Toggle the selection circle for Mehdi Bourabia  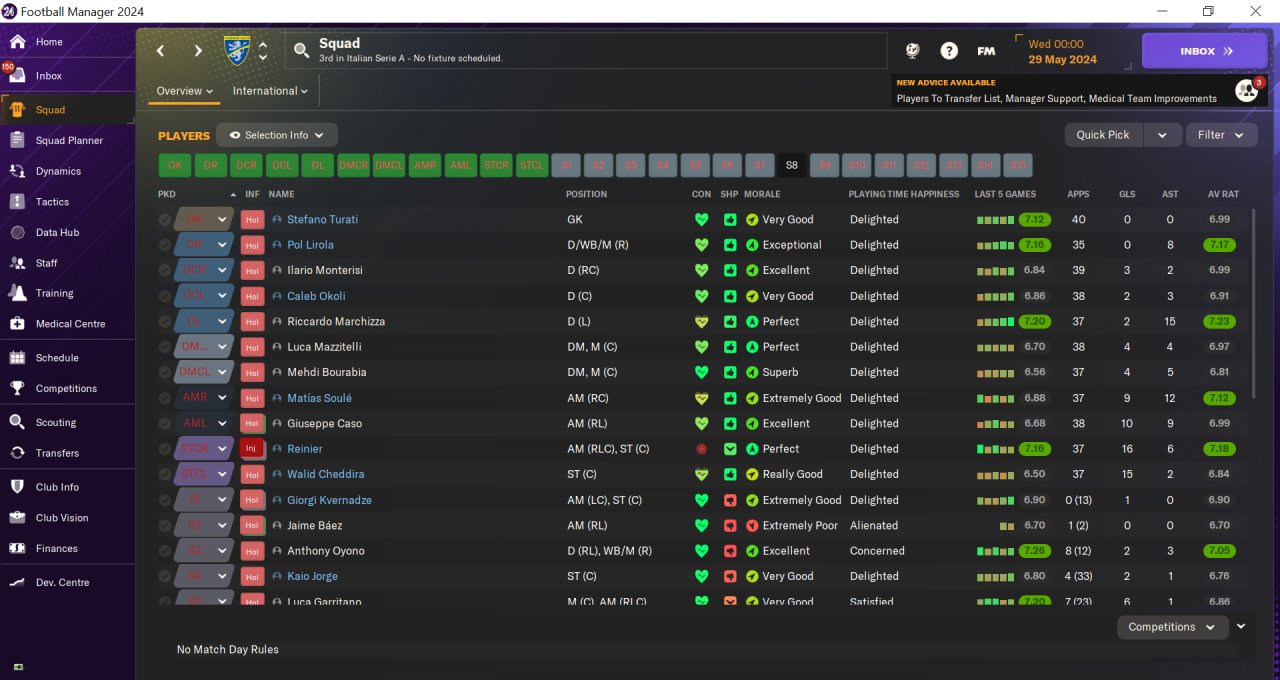(165, 372)
